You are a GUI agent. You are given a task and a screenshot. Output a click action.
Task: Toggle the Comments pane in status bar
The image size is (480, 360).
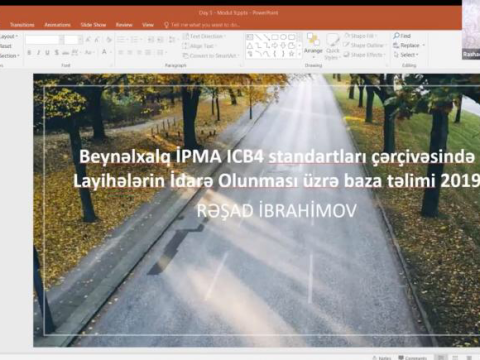(412, 358)
